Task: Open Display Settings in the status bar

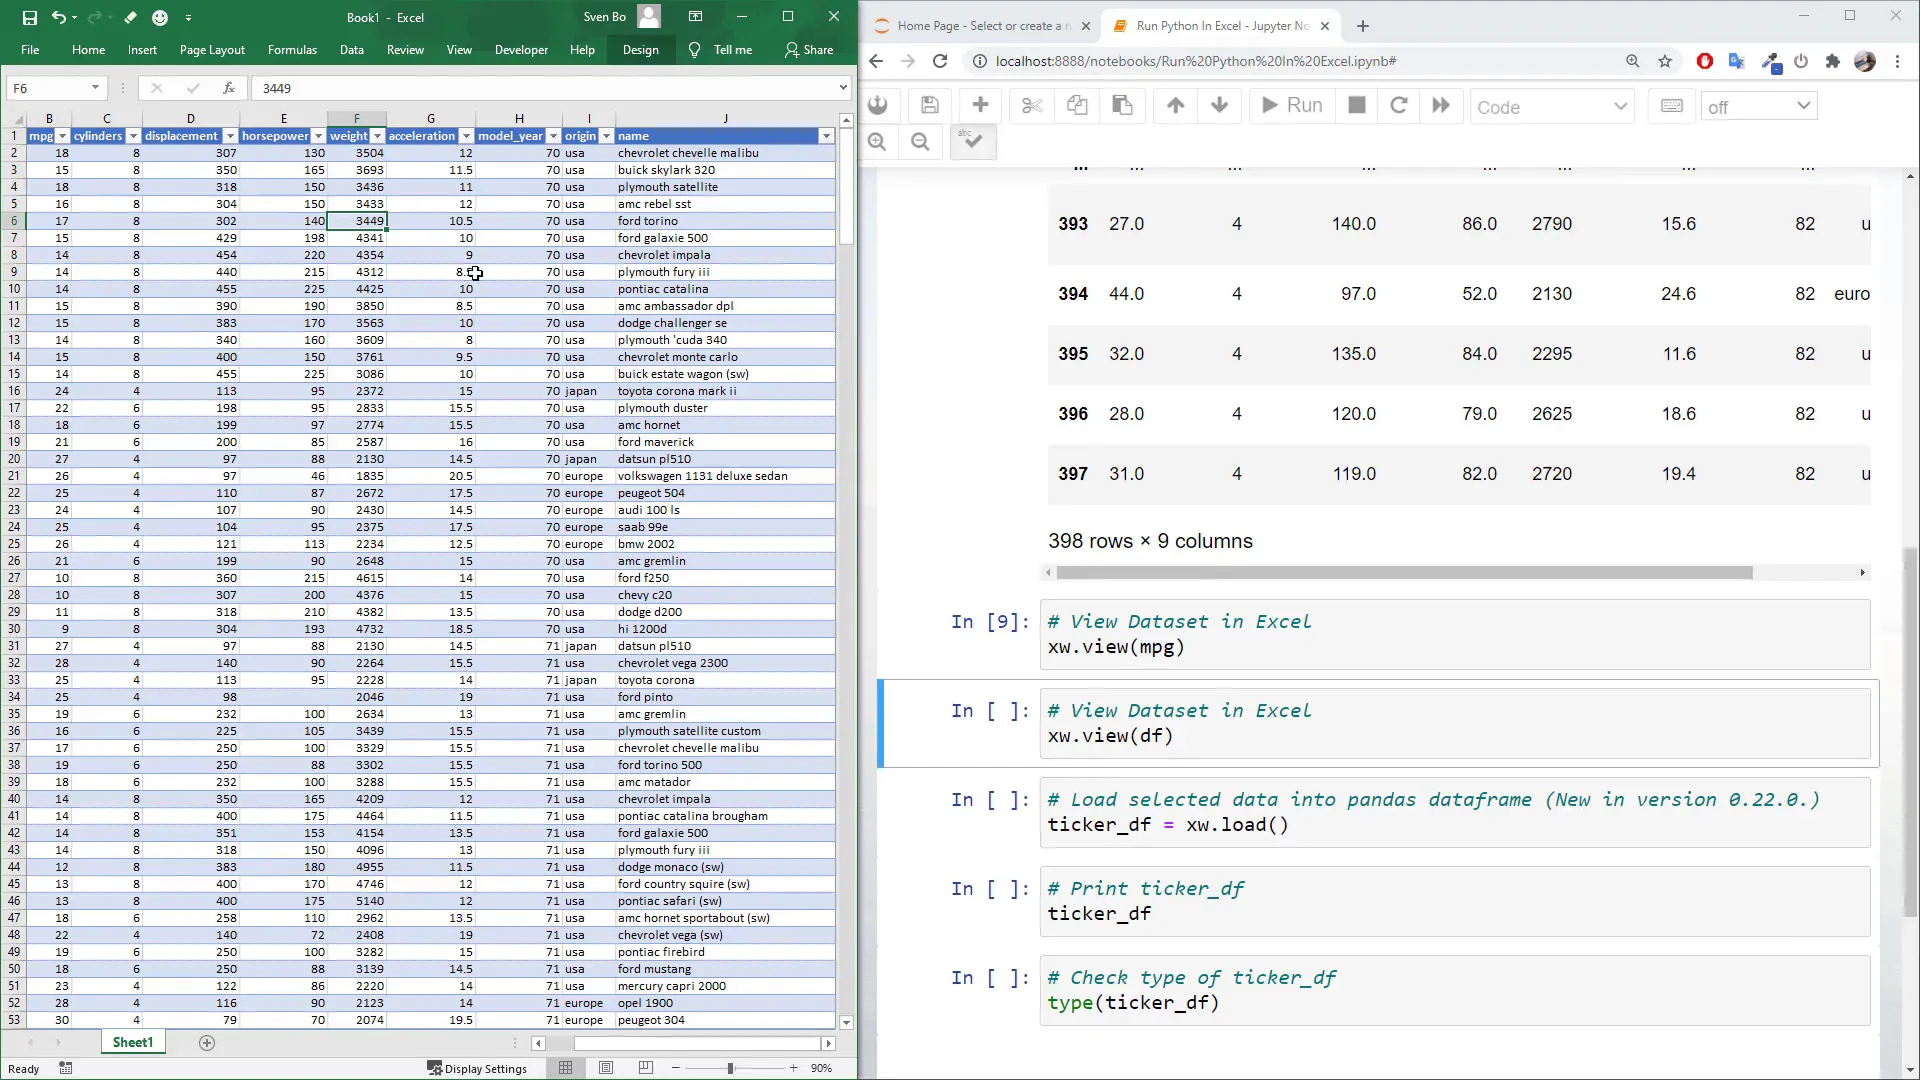Action: click(x=487, y=1067)
